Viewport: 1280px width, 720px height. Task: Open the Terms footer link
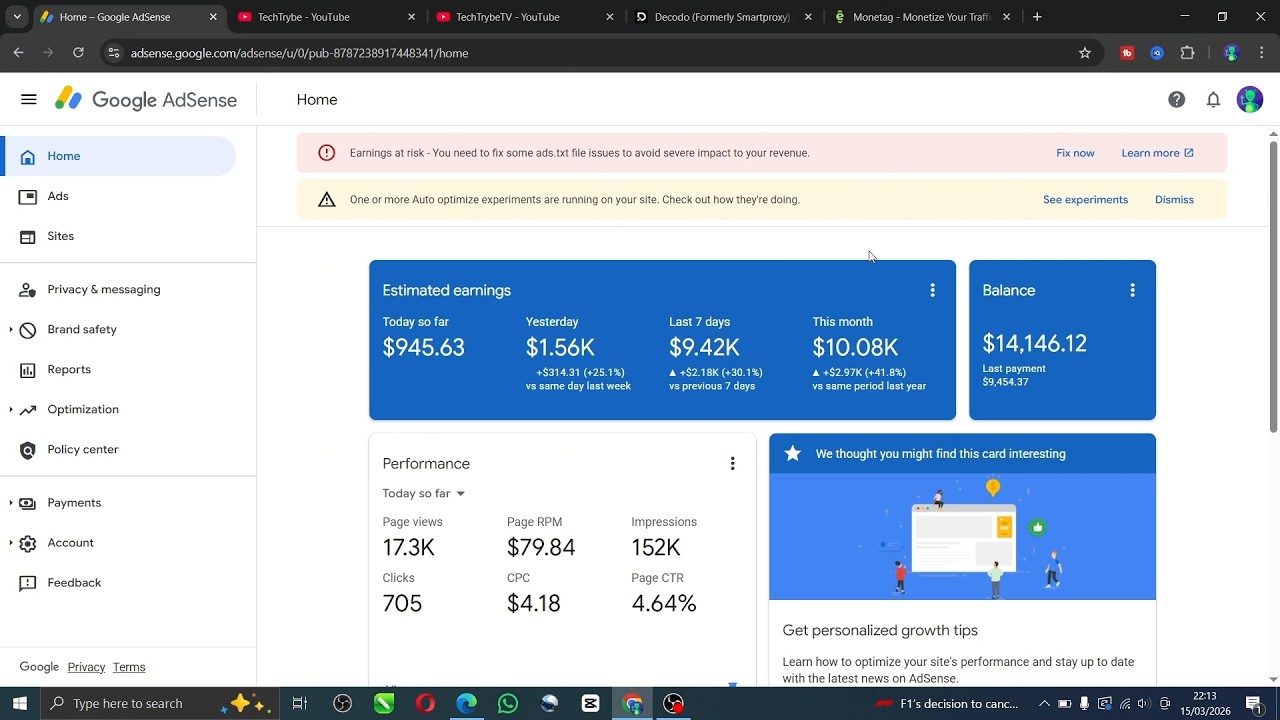point(129,667)
